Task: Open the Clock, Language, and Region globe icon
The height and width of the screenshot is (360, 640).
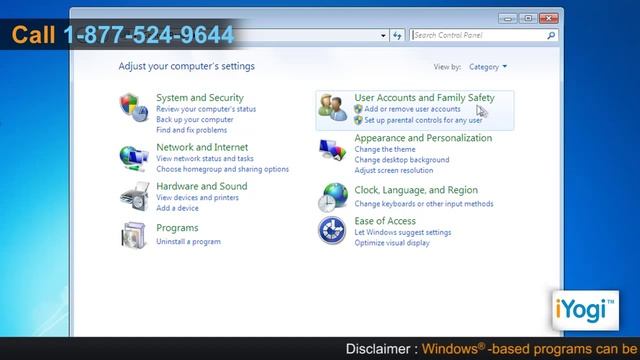Action: point(333,198)
